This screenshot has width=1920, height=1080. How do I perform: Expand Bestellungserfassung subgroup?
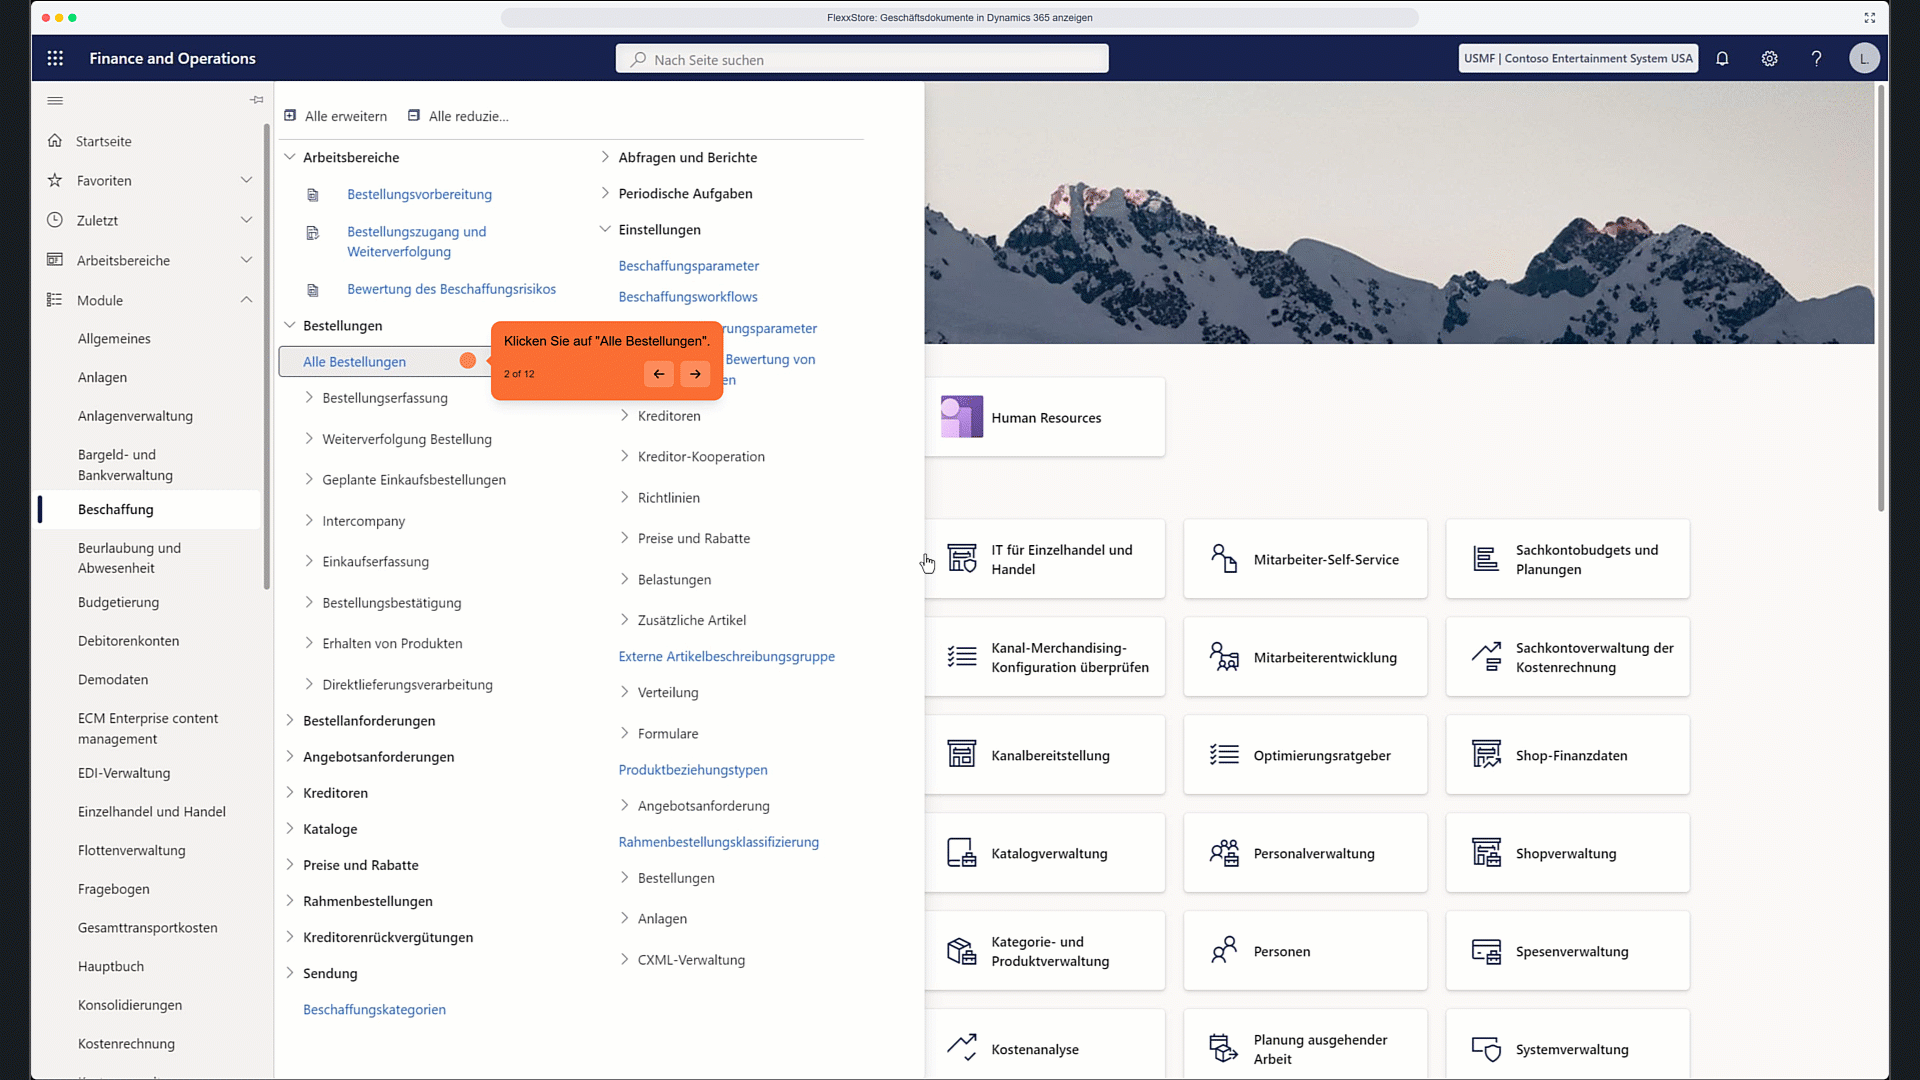(309, 397)
